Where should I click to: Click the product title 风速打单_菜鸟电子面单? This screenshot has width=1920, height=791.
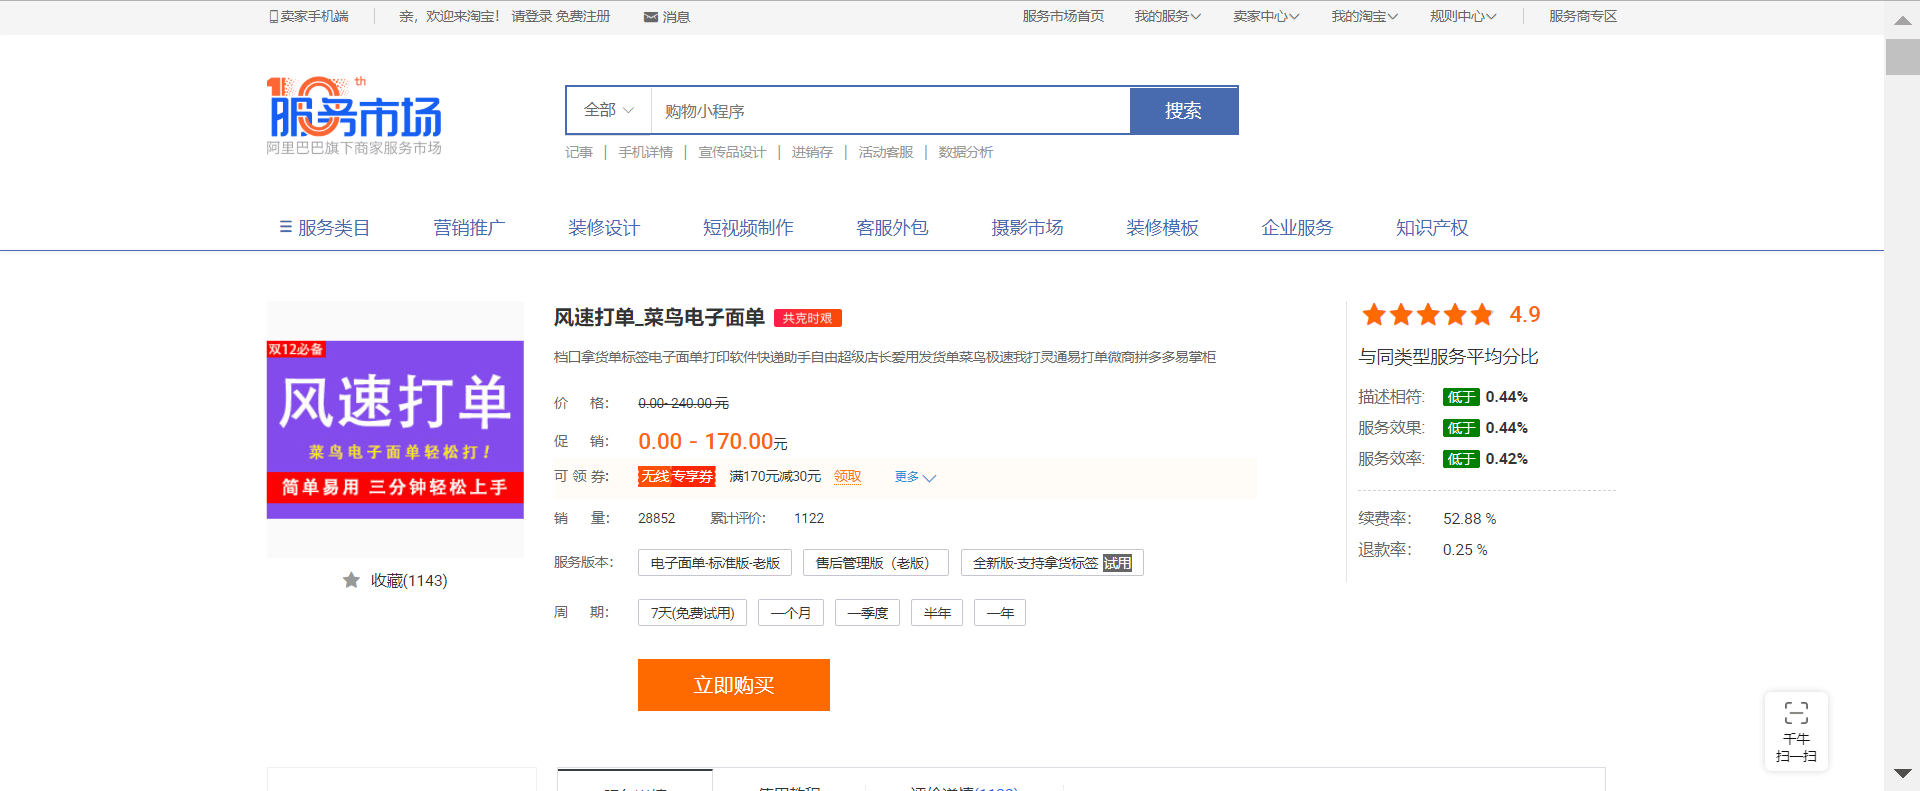pyautogui.click(x=659, y=318)
